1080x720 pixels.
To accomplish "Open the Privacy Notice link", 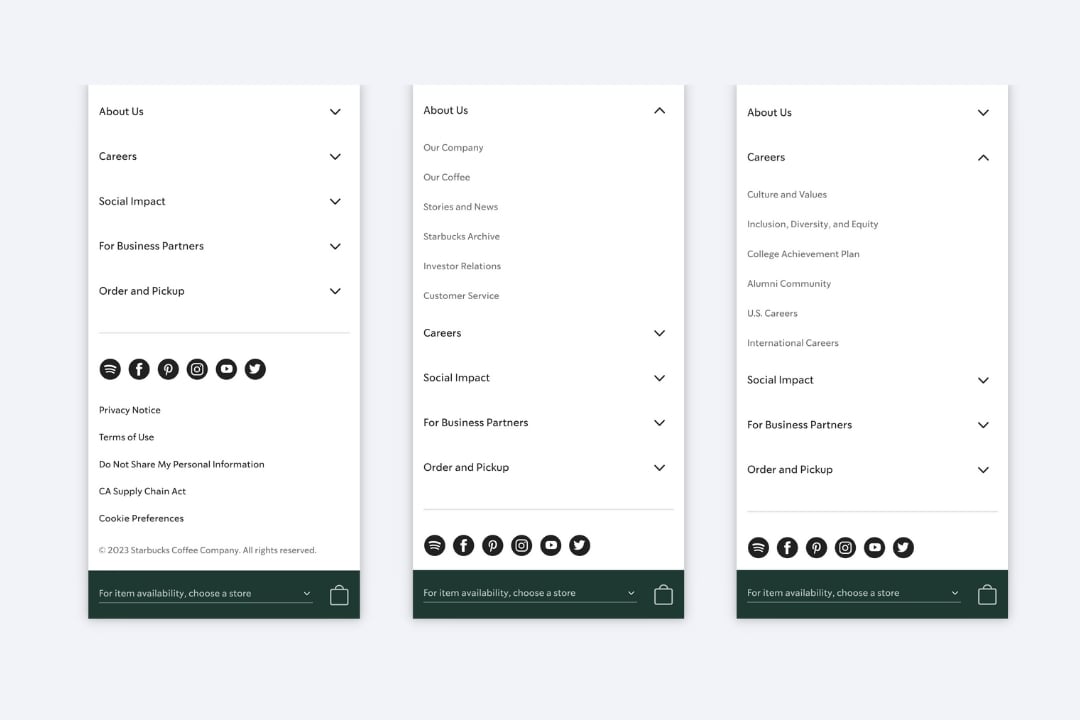I will [x=129, y=410].
